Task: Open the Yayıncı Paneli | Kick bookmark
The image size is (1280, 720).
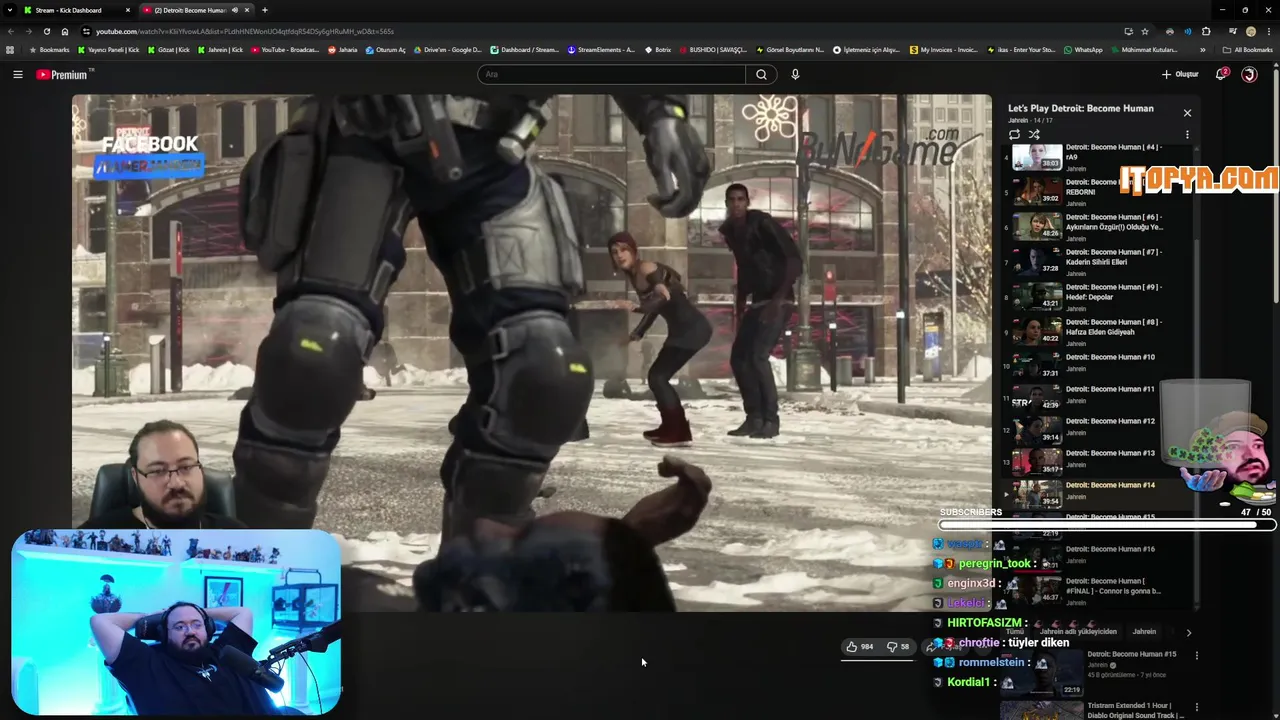Action: [109, 50]
